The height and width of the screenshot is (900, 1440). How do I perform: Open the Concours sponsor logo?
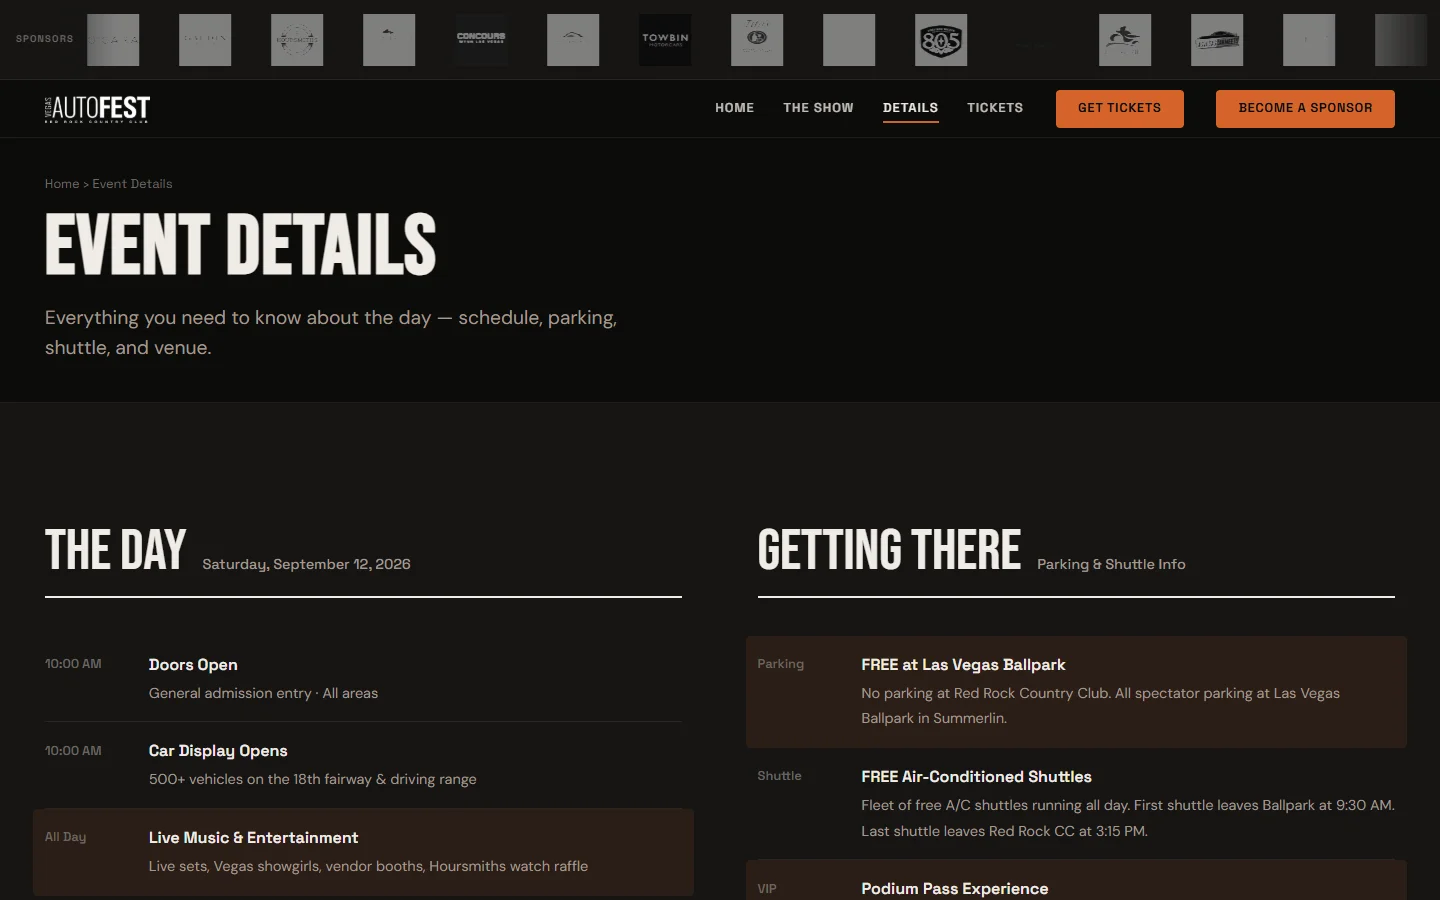point(481,40)
